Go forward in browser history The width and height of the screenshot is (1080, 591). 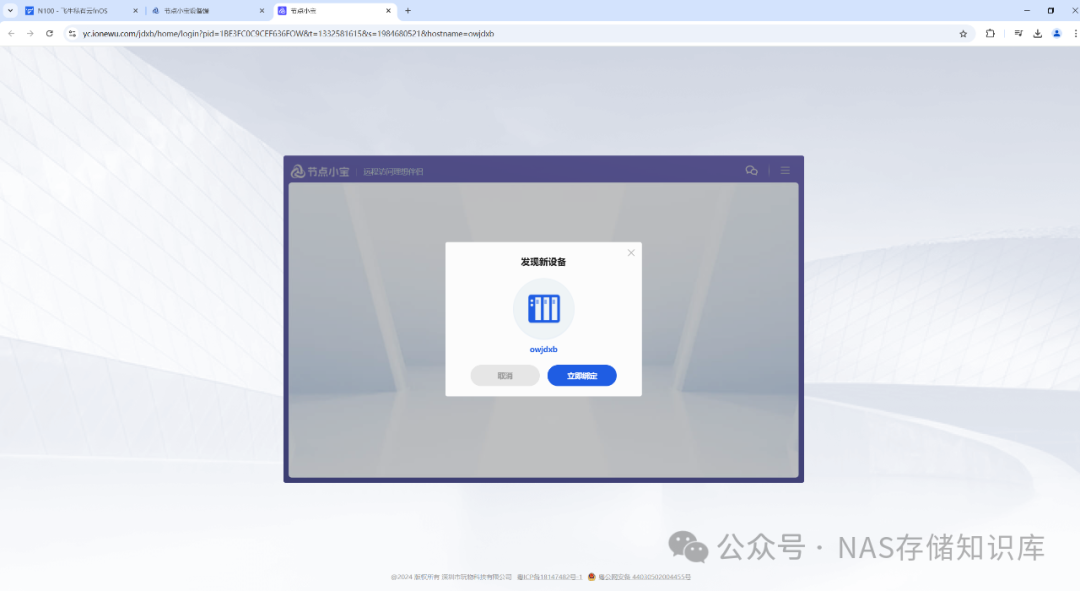[x=30, y=33]
